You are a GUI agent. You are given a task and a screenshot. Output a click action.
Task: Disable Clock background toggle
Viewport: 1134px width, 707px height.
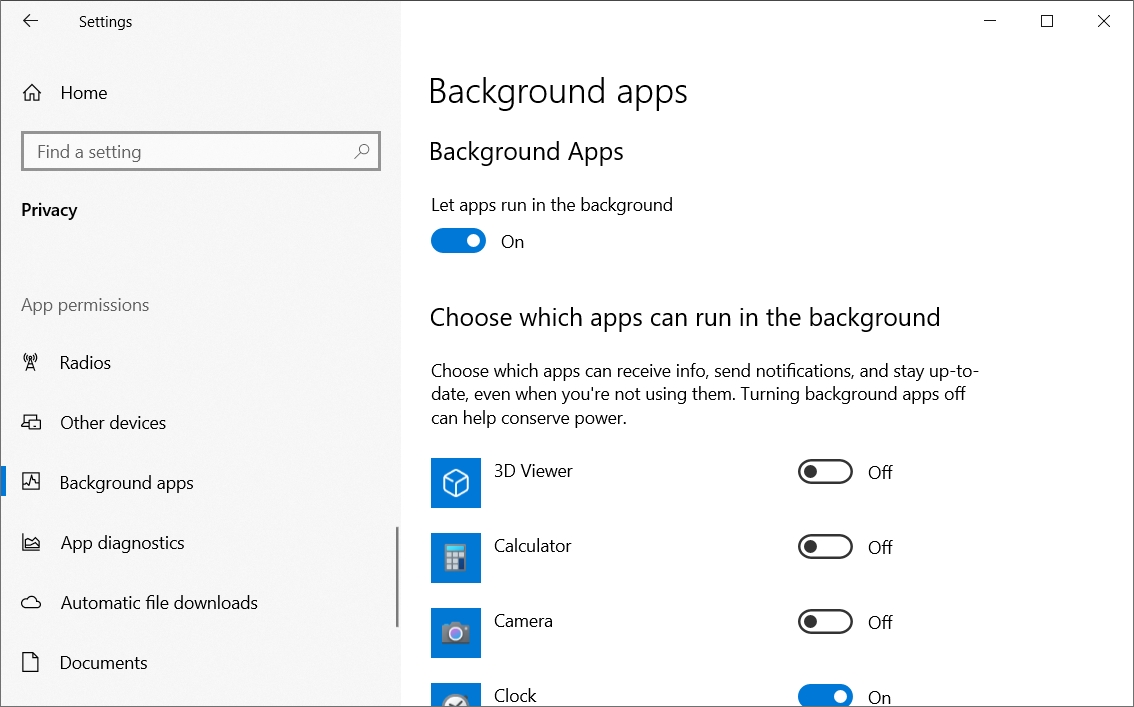click(825, 695)
